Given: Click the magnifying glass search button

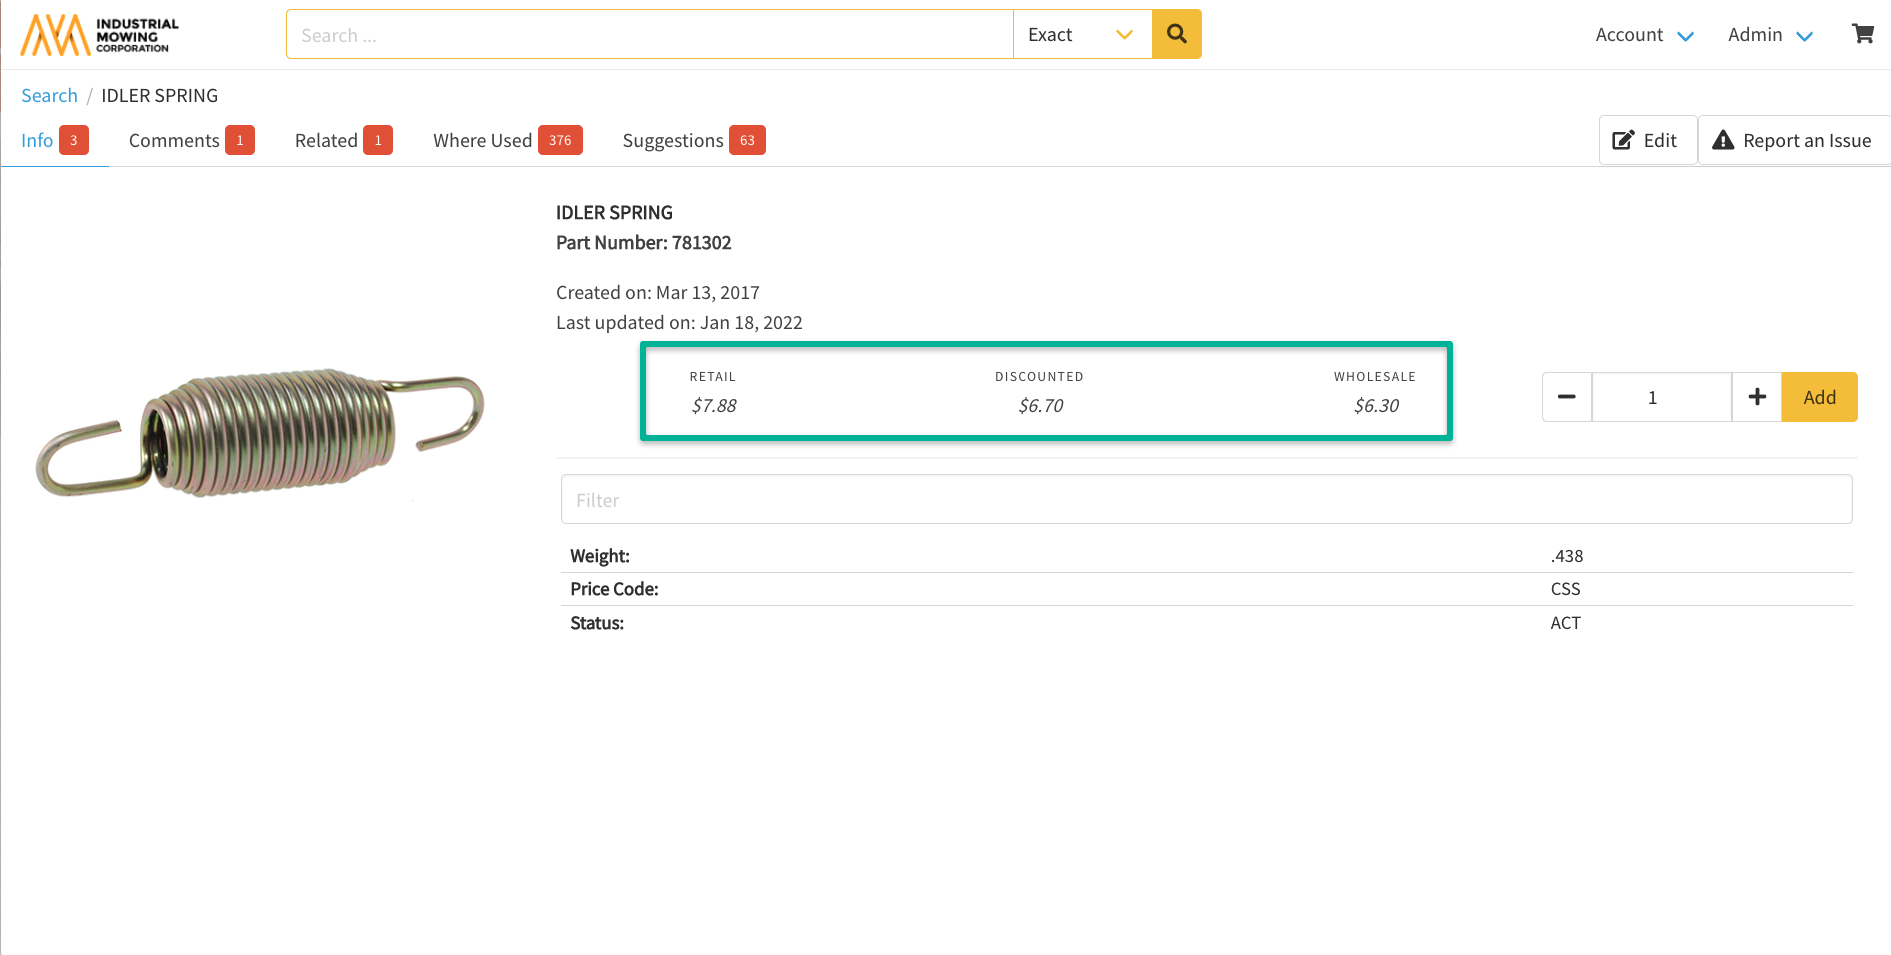Looking at the screenshot, I should (x=1176, y=34).
